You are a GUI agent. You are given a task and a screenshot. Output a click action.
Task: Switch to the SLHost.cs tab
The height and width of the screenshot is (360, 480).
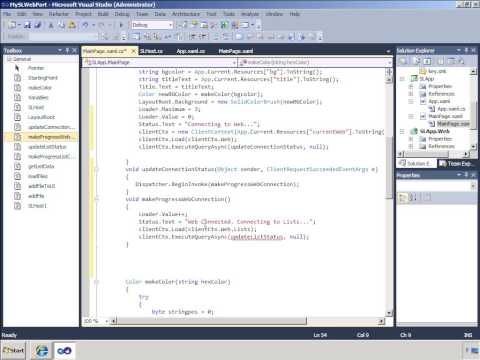point(151,51)
